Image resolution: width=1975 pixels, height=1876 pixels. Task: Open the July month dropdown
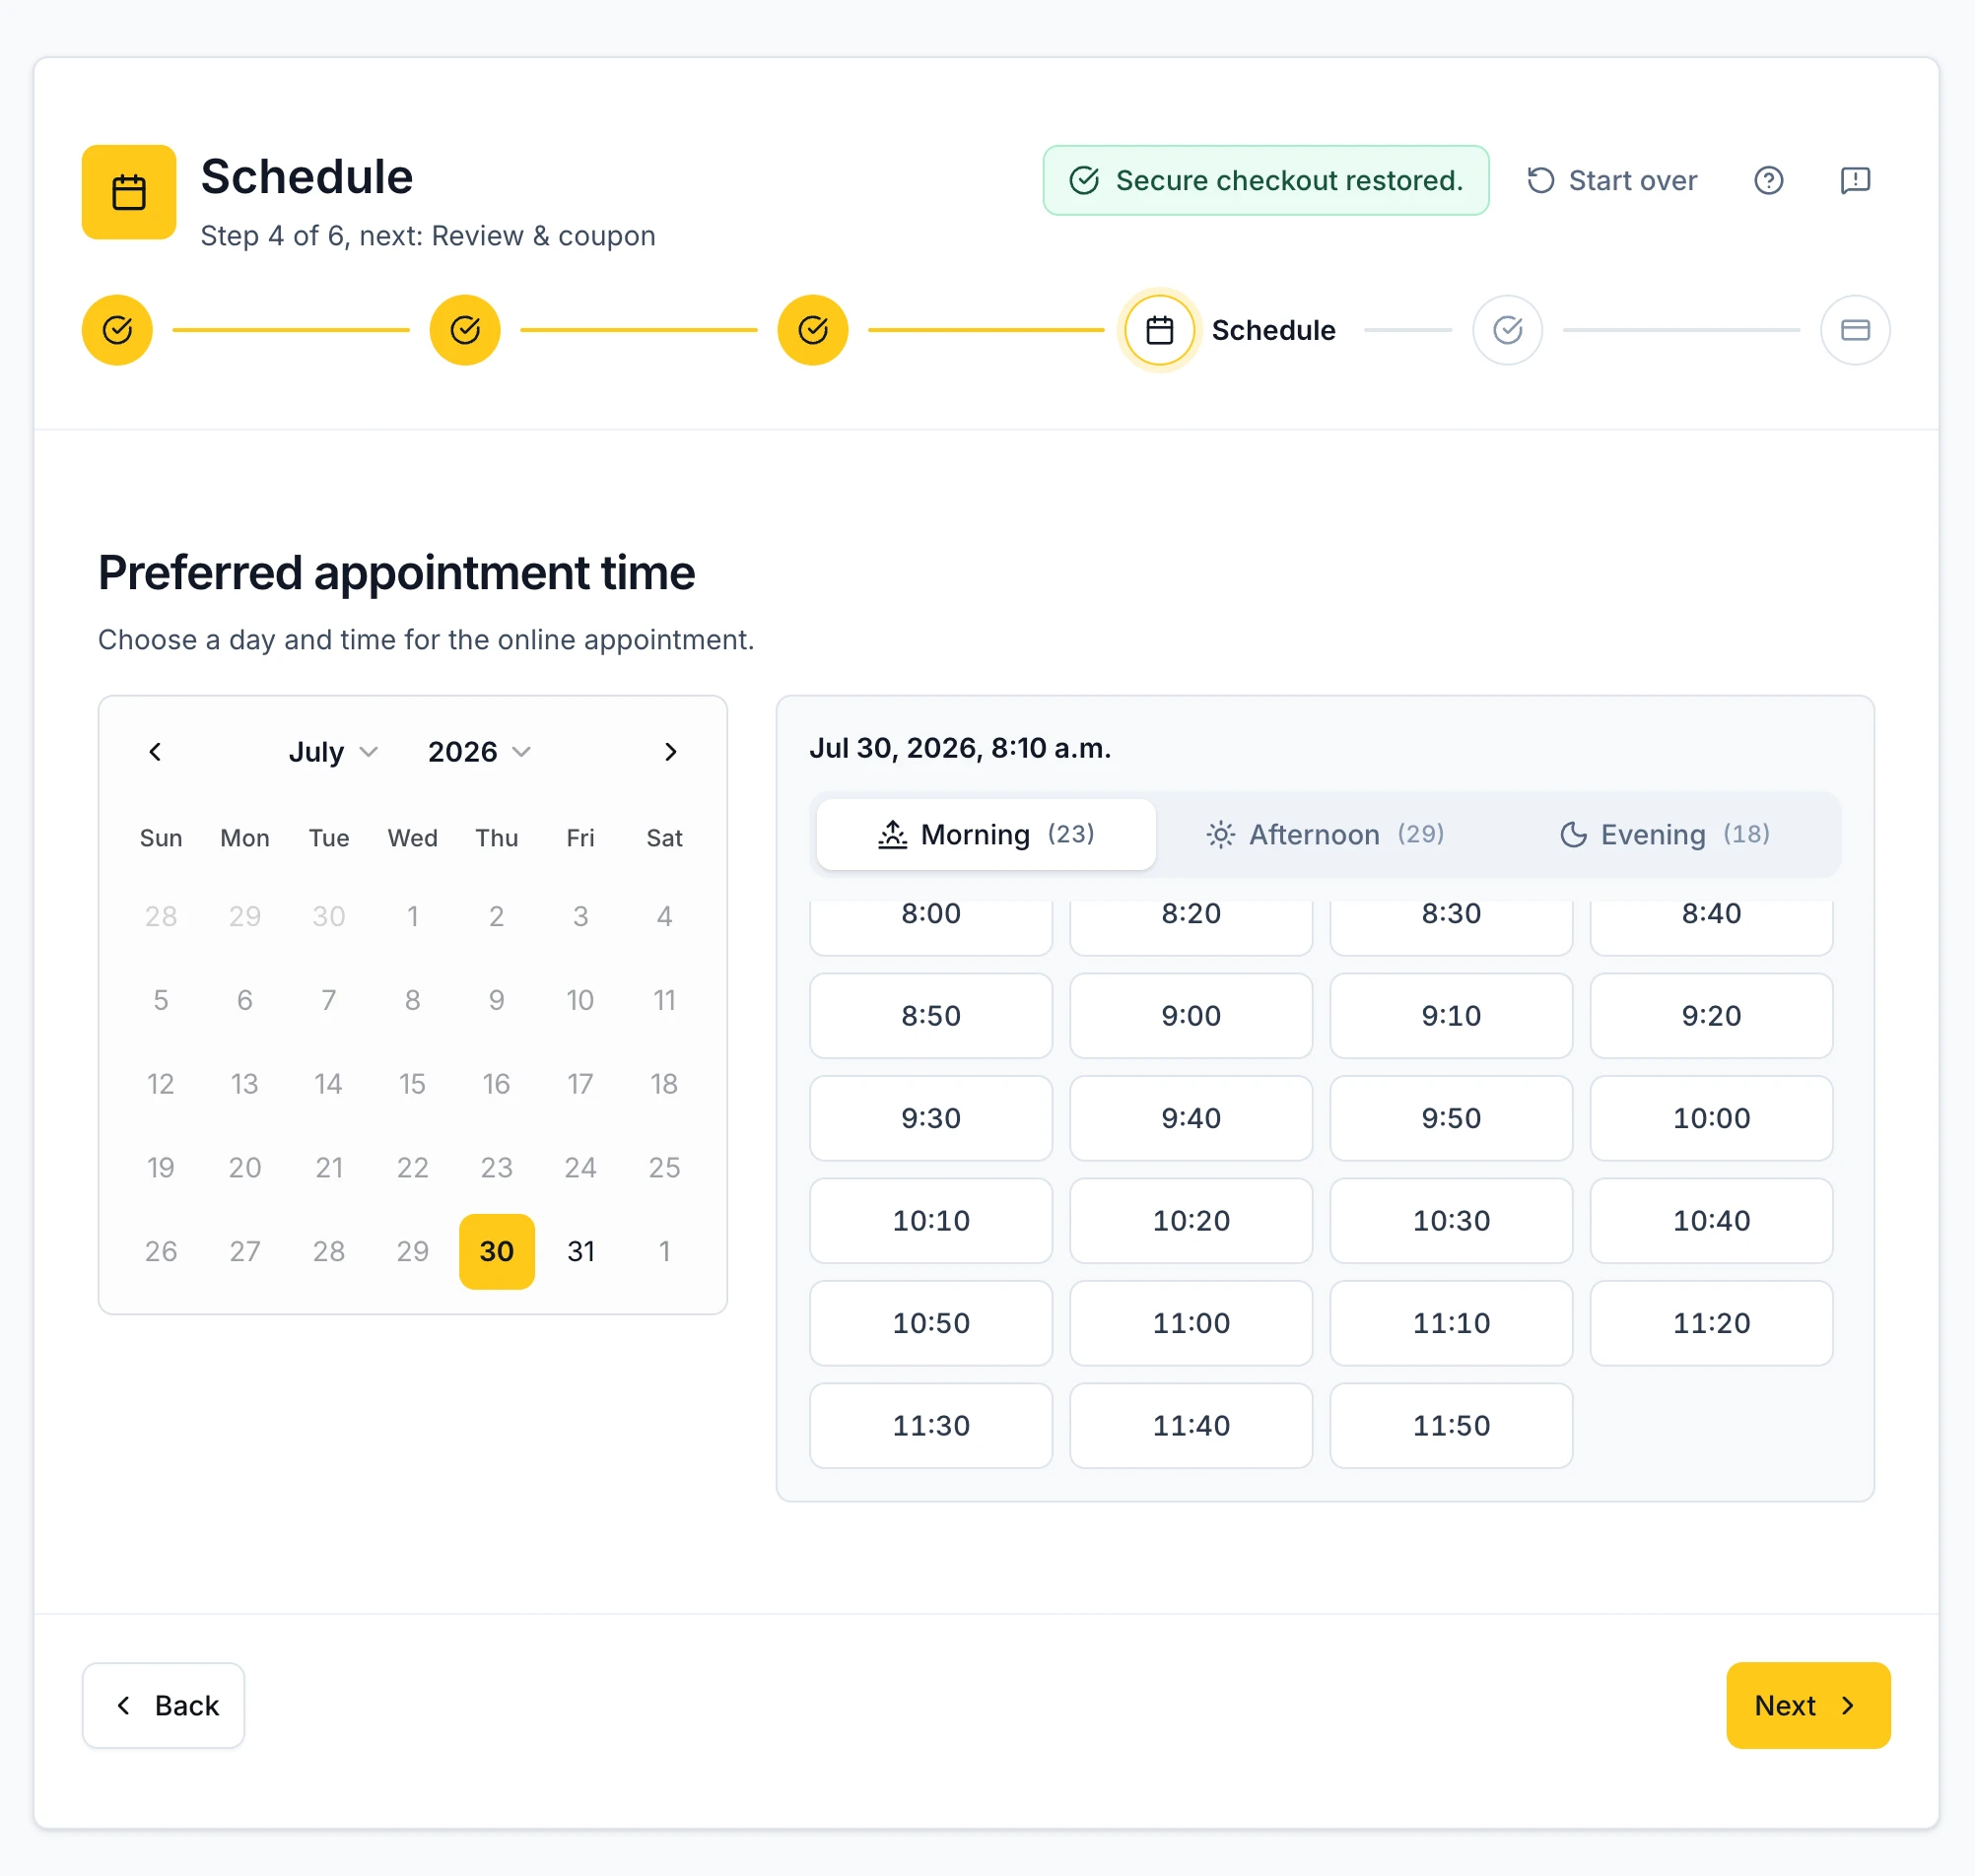[333, 752]
